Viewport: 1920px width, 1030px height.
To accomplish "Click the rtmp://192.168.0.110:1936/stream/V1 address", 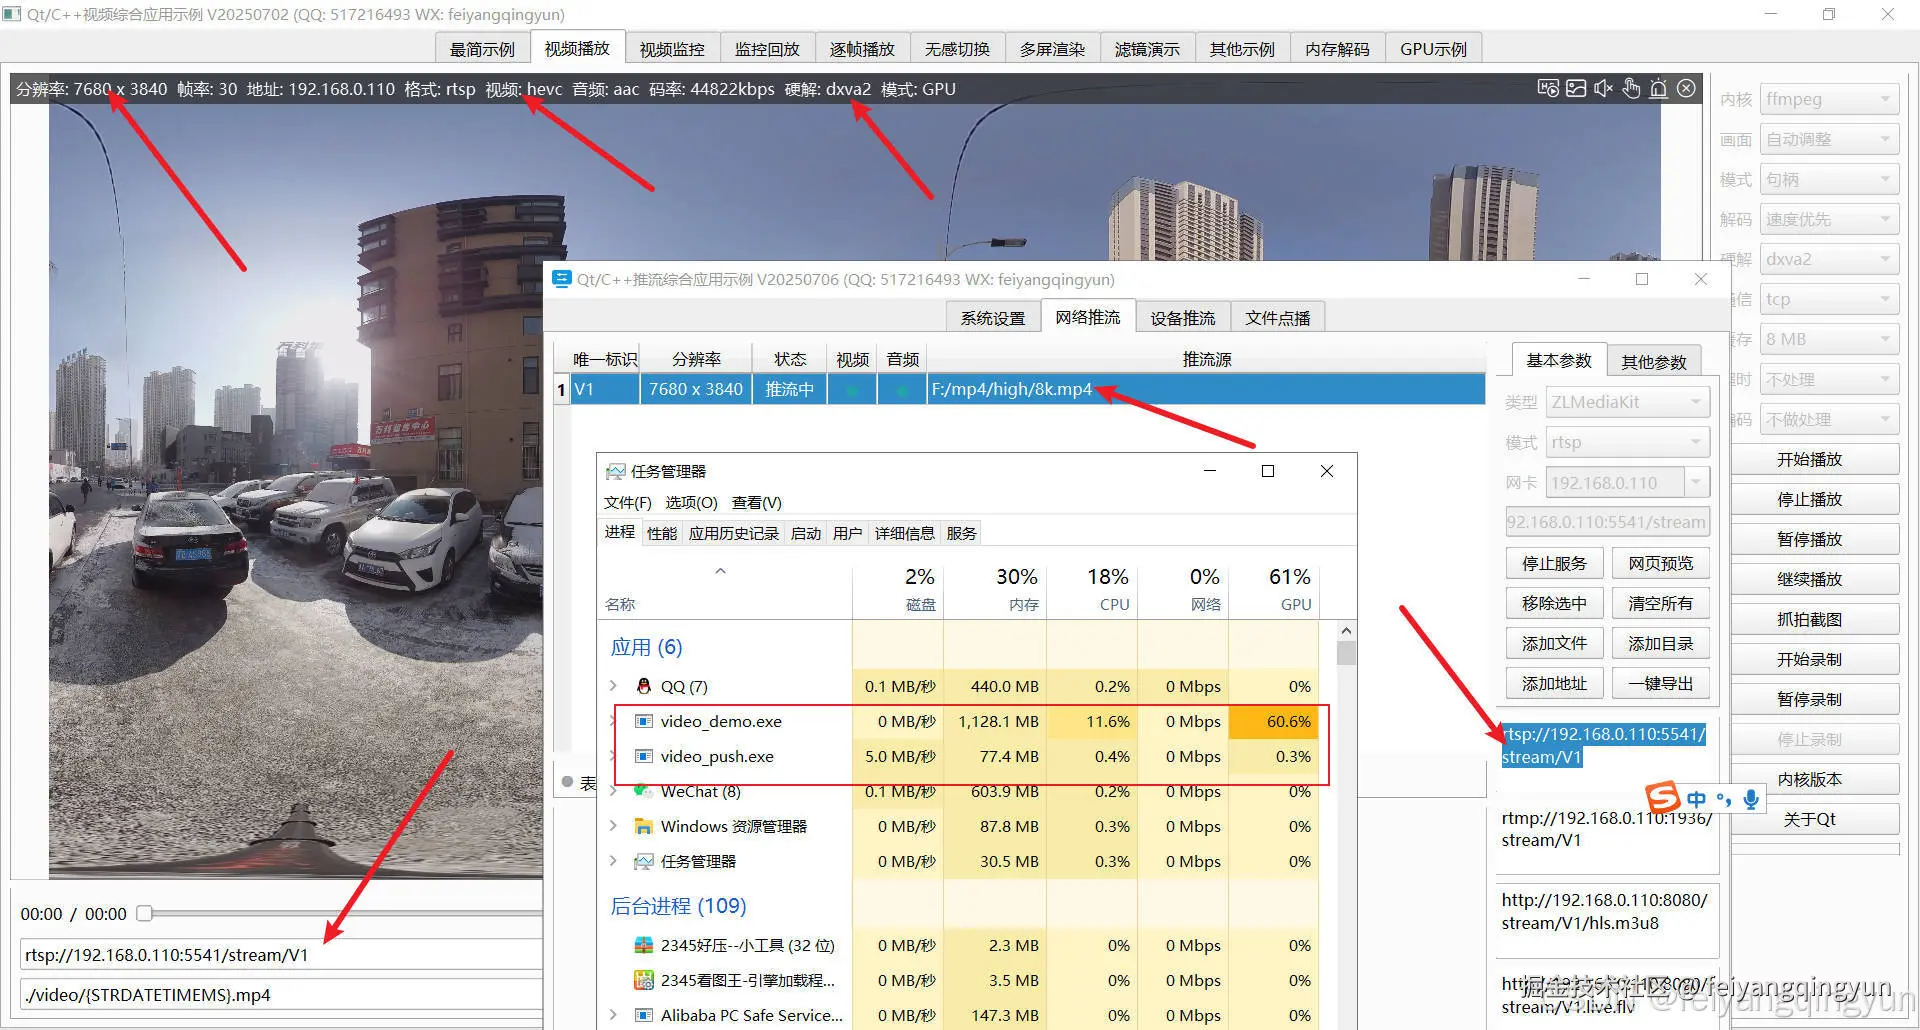I will pos(1606,829).
